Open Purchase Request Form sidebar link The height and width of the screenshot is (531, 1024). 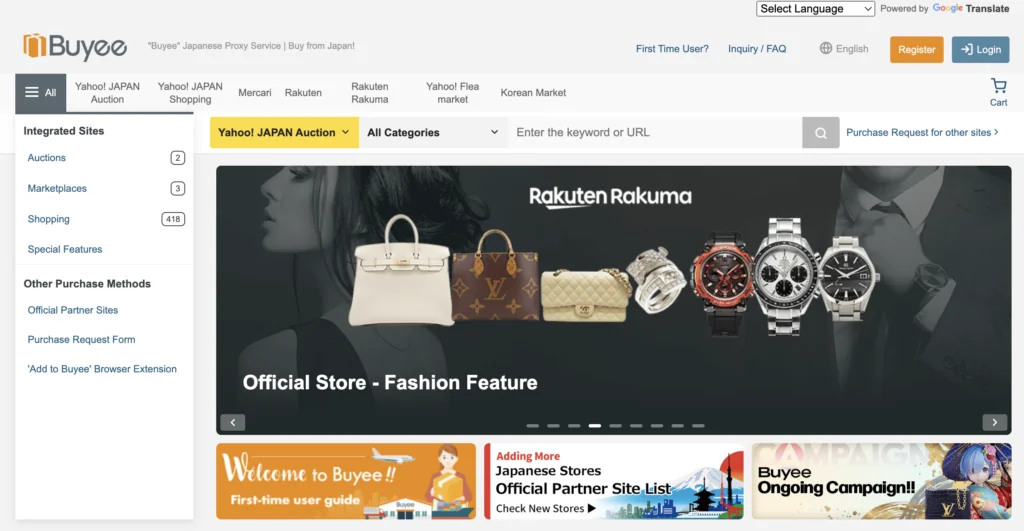pos(81,340)
